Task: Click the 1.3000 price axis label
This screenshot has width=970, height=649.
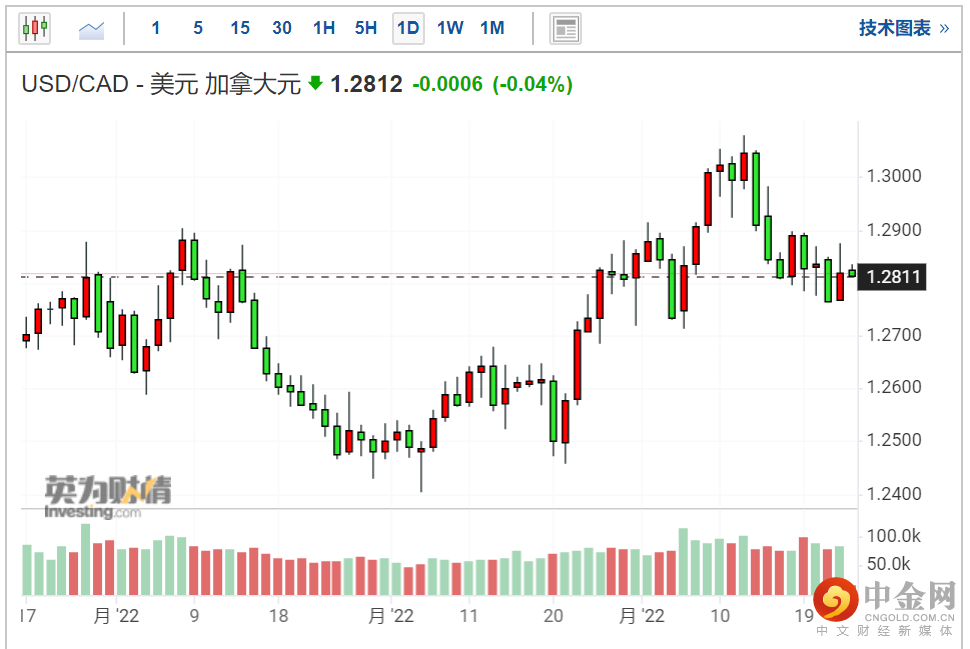Action: pos(895,177)
